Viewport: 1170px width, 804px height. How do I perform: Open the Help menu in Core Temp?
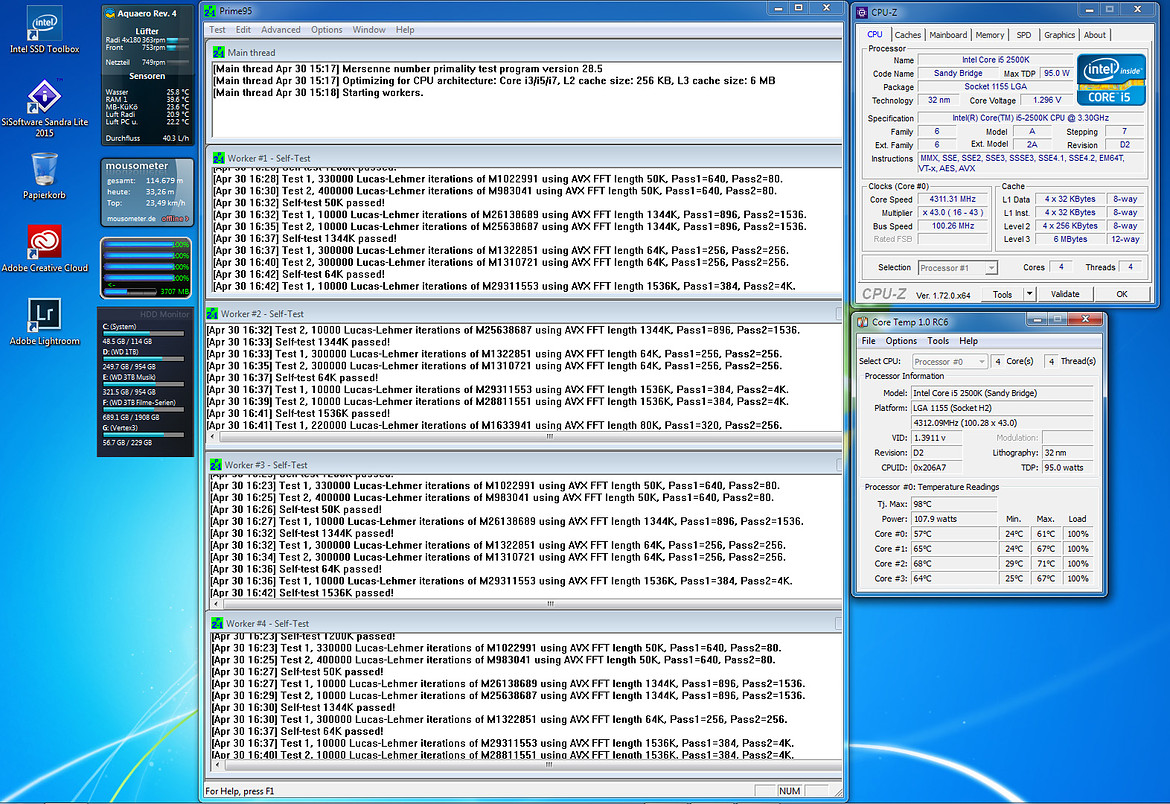tap(969, 341)
